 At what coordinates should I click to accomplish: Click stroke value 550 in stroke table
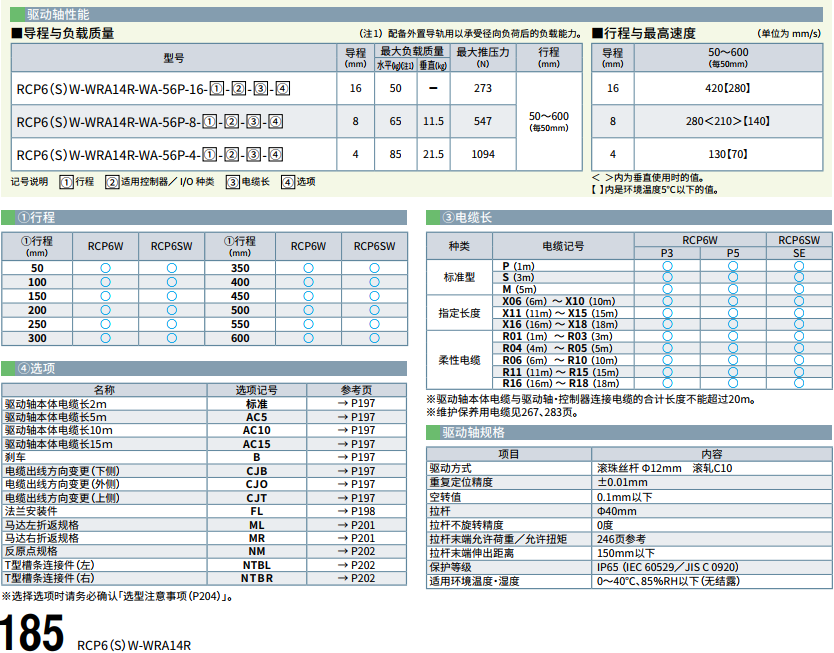point(240,324)
